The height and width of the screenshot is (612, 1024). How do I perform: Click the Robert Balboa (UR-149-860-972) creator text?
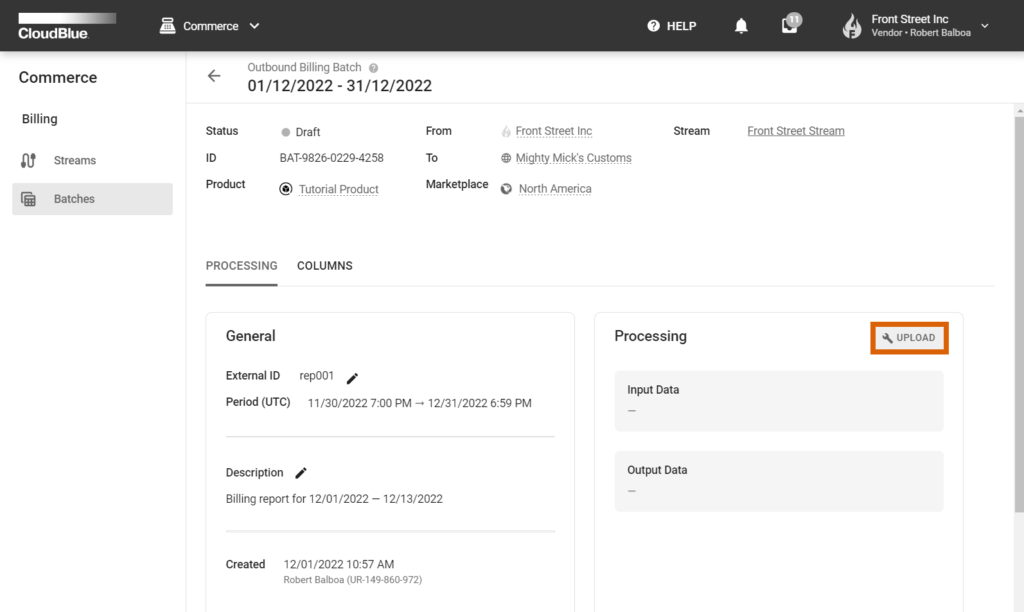353,580
